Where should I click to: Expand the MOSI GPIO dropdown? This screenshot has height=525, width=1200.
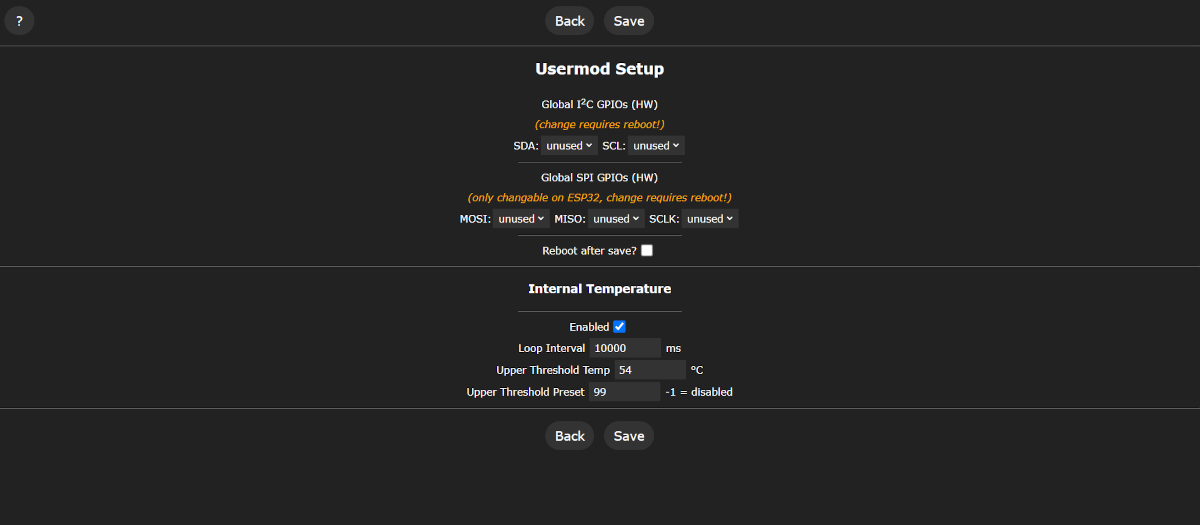pos(521,219)
